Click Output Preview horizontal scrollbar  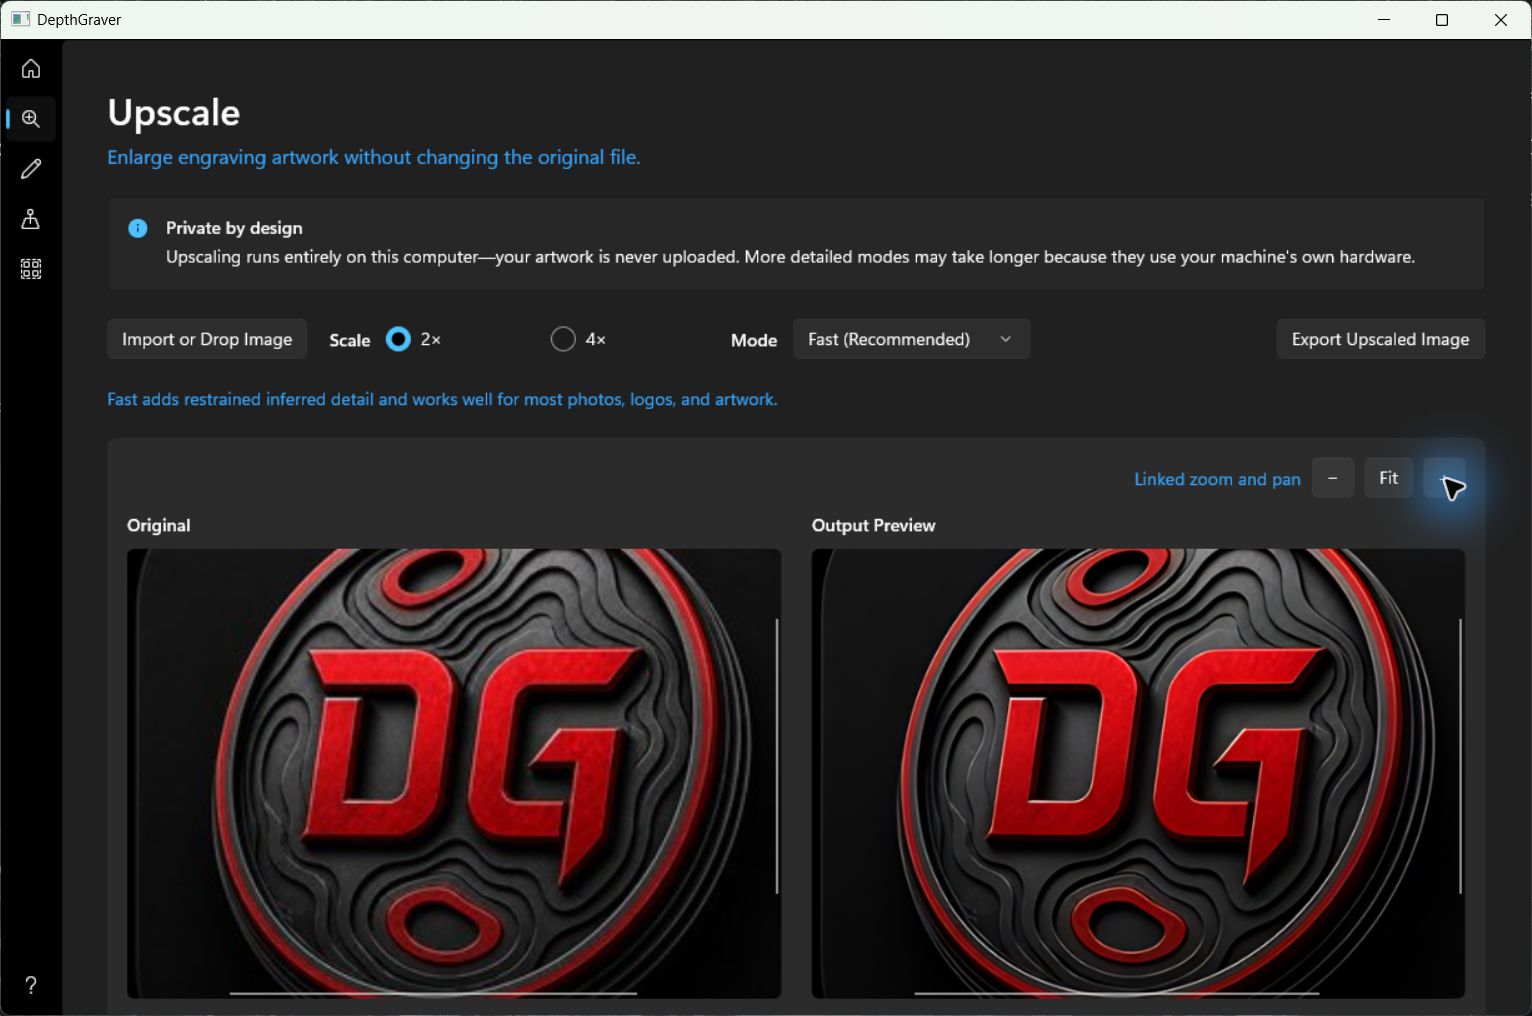coord(1117,993)
